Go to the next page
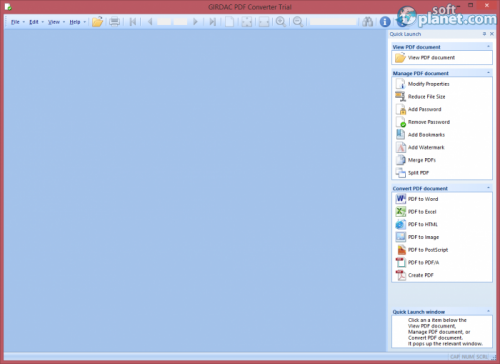 click(195, 22)
